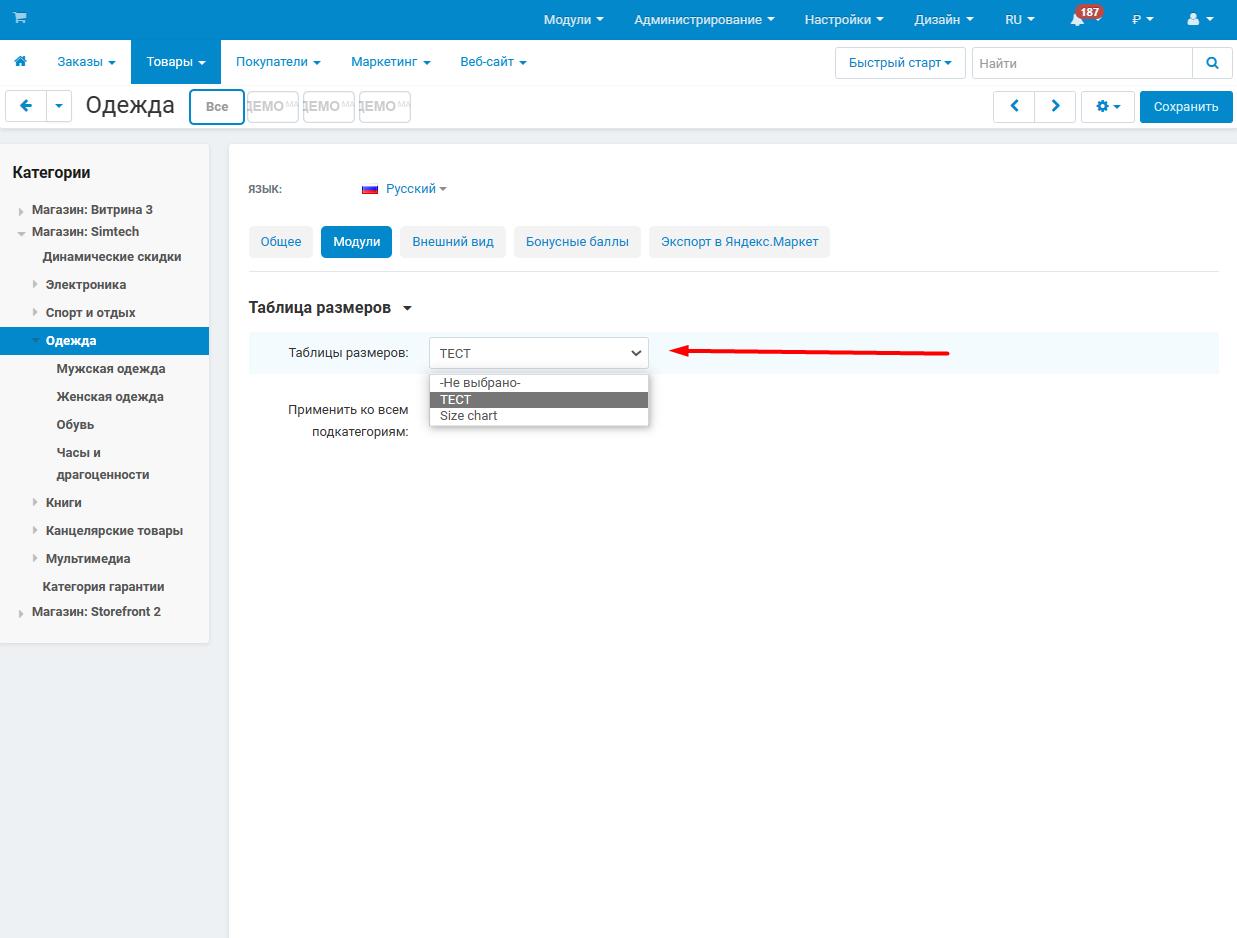The width and height of the screenshot is (1237, 938).
Task: Go back using the left arrow button
Action: pyautogui.click(x=26, y=106)
